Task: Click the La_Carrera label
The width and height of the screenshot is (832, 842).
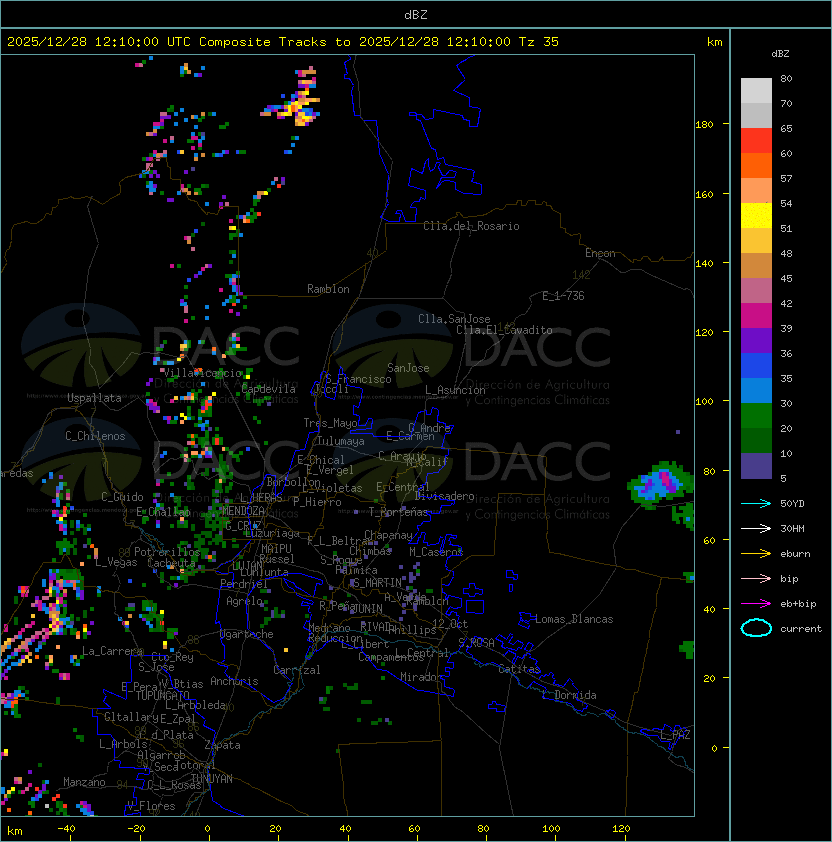Action: 112,651
